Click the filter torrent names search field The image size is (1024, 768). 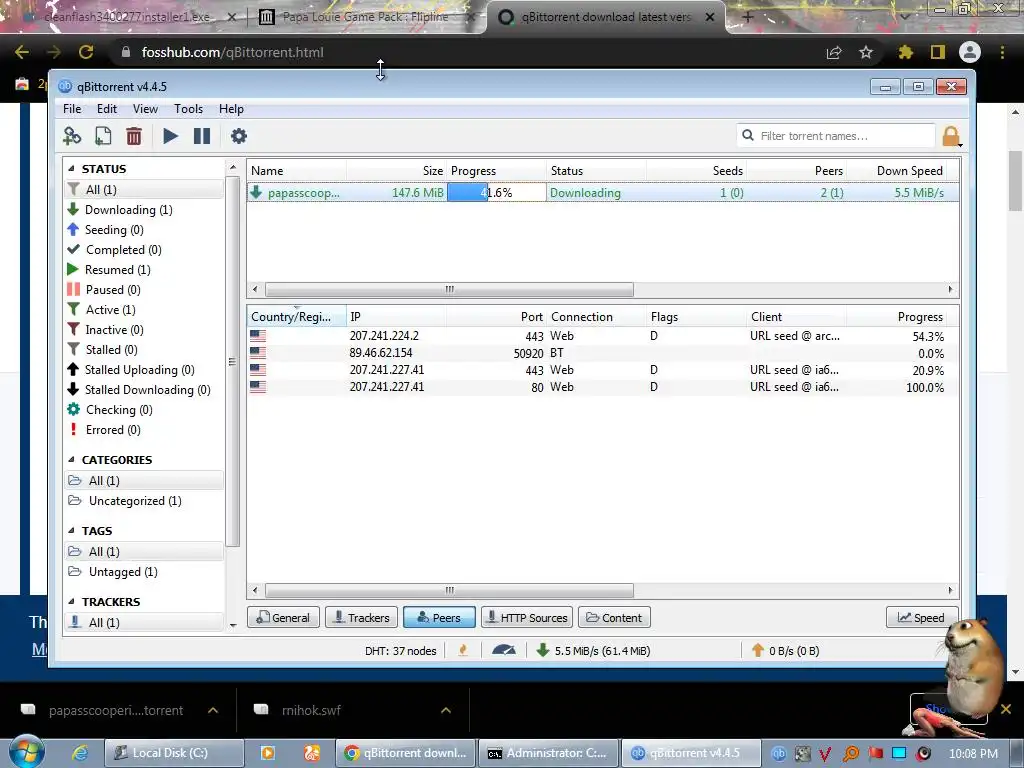pyautogui.click(x=836, y=136)
